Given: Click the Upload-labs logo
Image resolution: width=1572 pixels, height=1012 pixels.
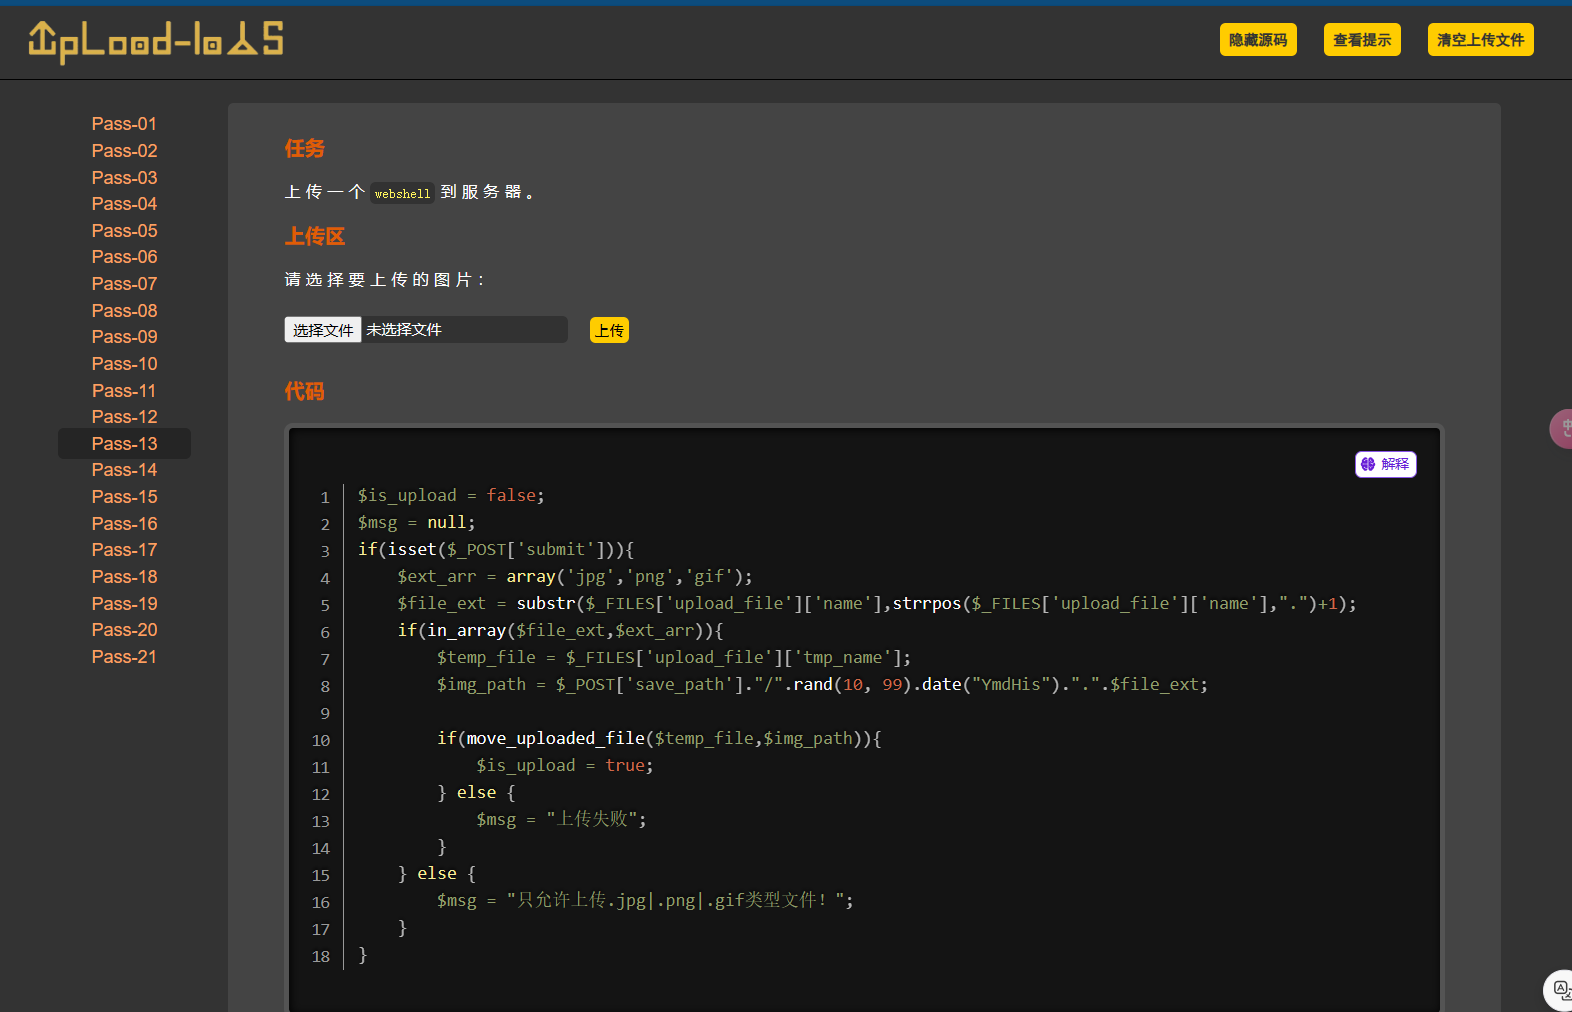Looking at the screenshot, I should click(x=156, y=41).
